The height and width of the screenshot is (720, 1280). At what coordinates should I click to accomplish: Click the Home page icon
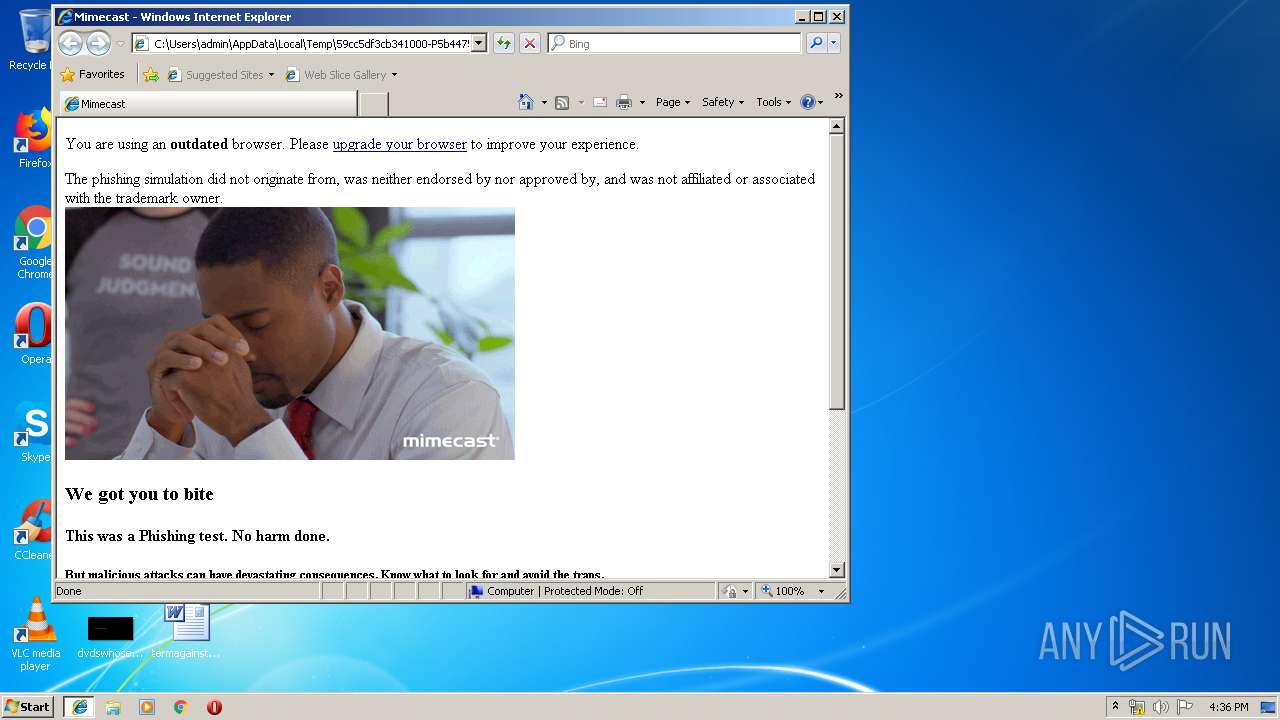point(526,102)
